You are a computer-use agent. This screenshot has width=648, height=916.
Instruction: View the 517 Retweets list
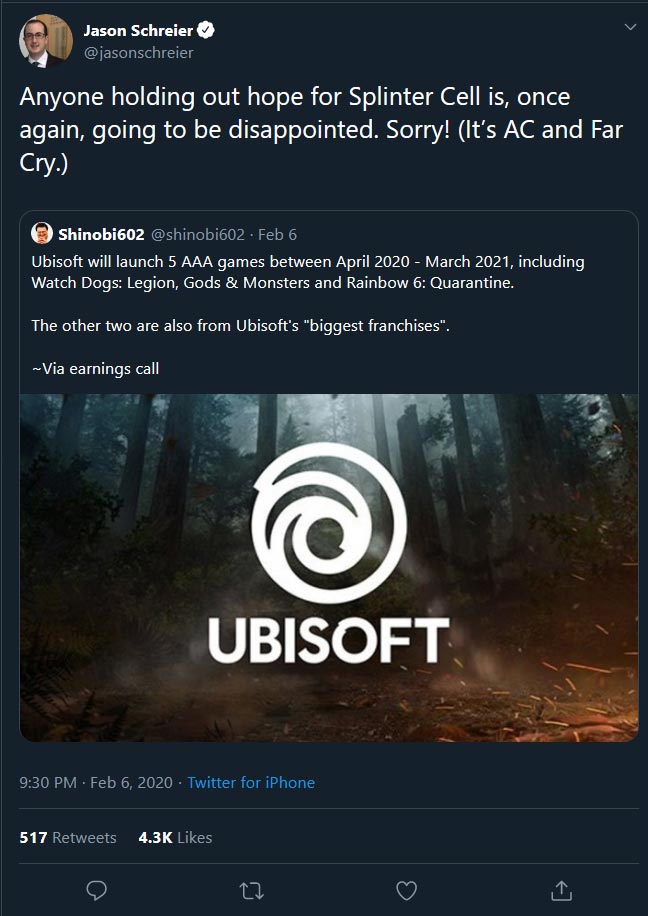tap(68, 837)
